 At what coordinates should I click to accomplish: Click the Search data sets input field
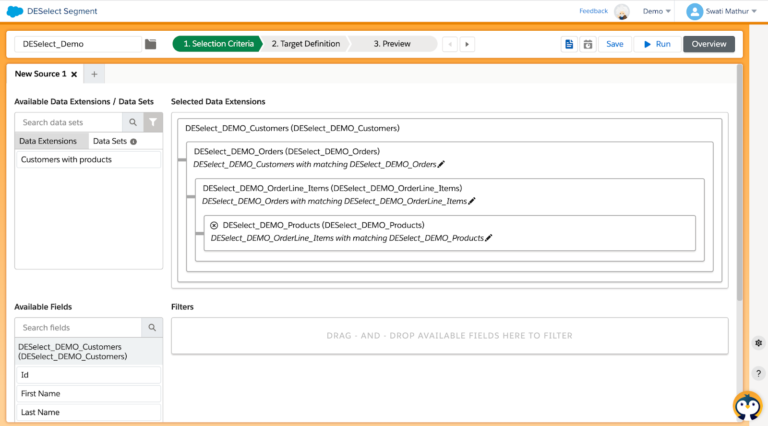pos(69,122)
